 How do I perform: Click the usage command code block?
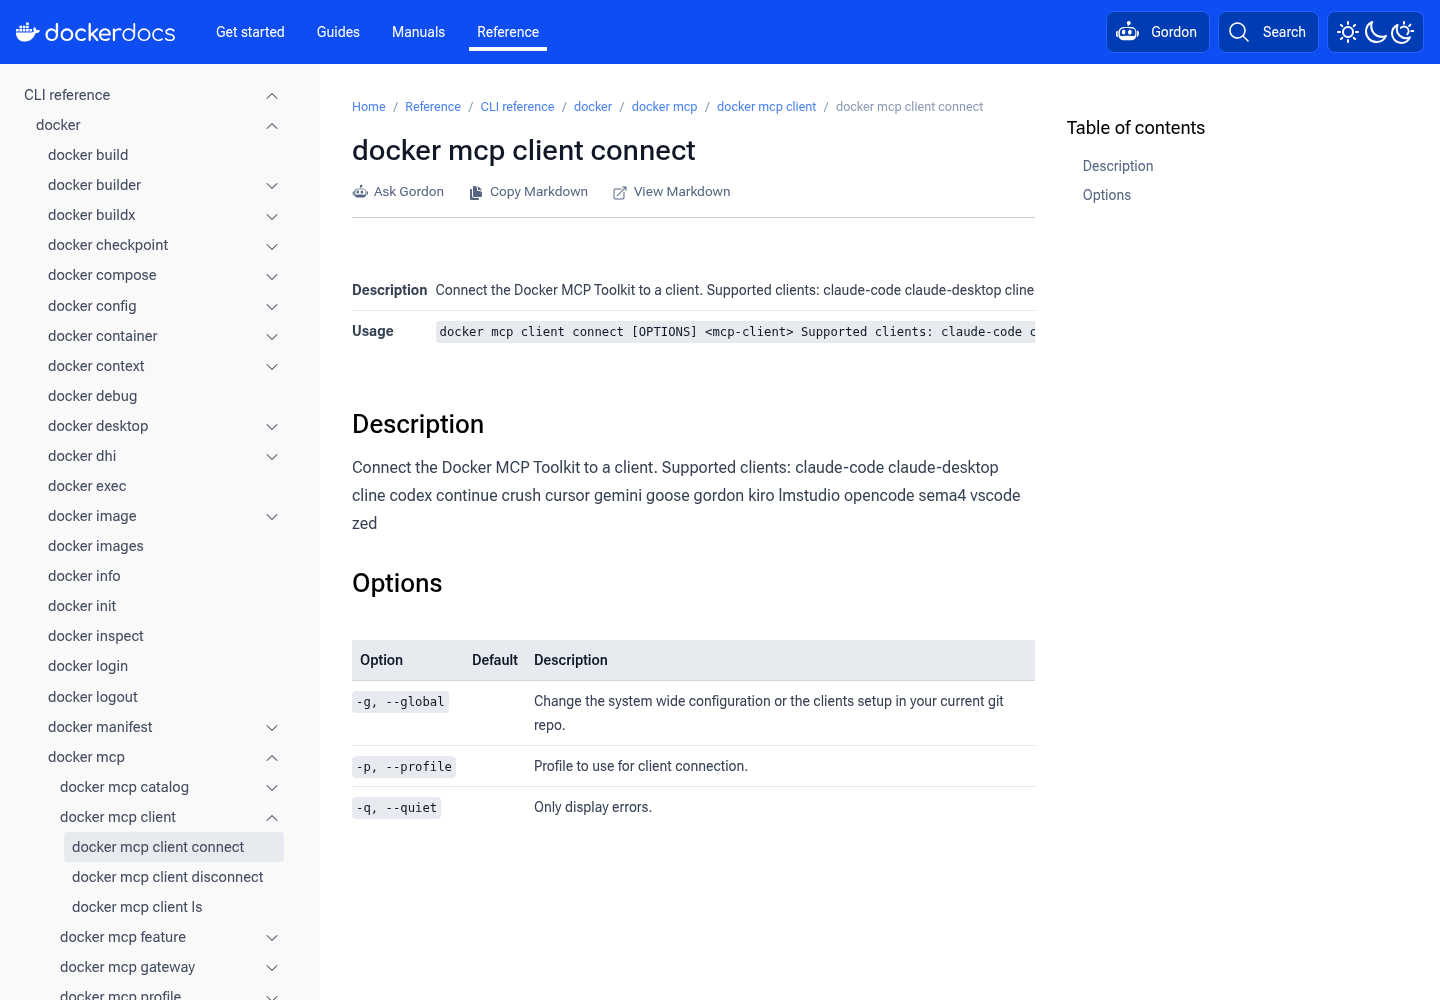tap(735, 332)
